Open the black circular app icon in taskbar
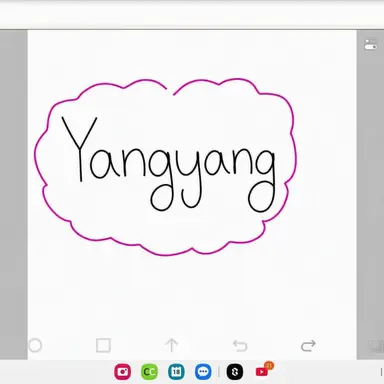The image size is (384, 384). (x=235, y=372)
